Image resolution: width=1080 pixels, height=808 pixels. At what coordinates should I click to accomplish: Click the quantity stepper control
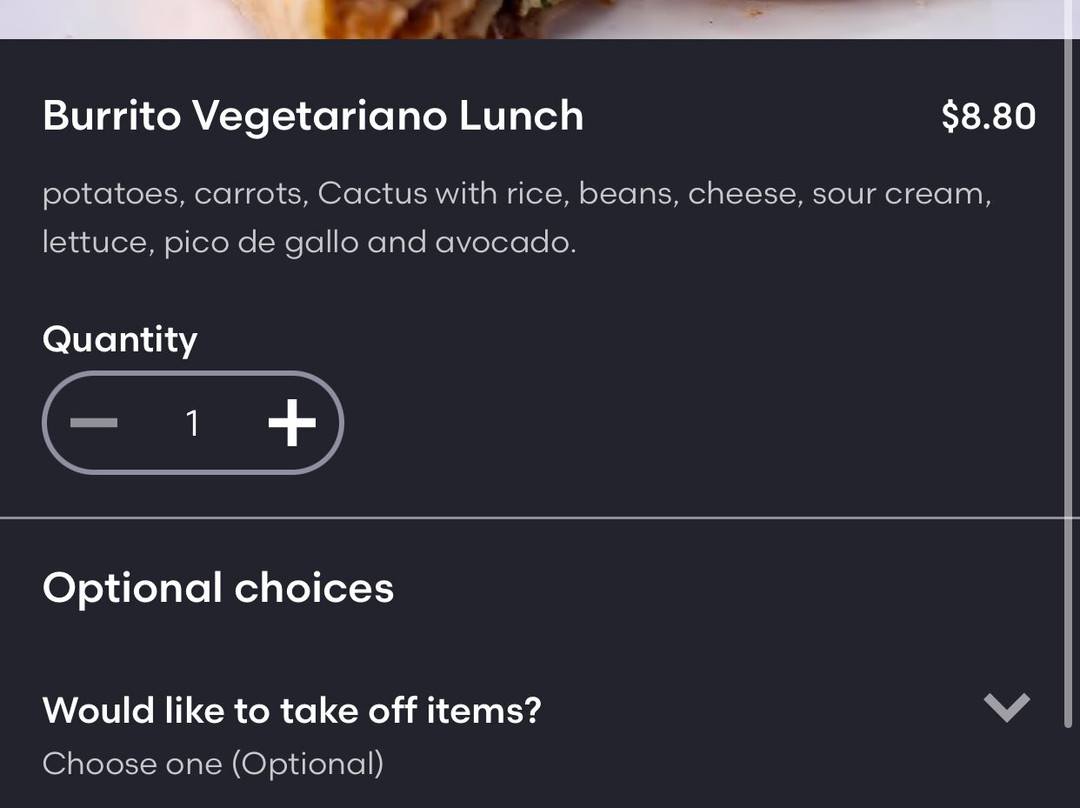tap(192, 422)
